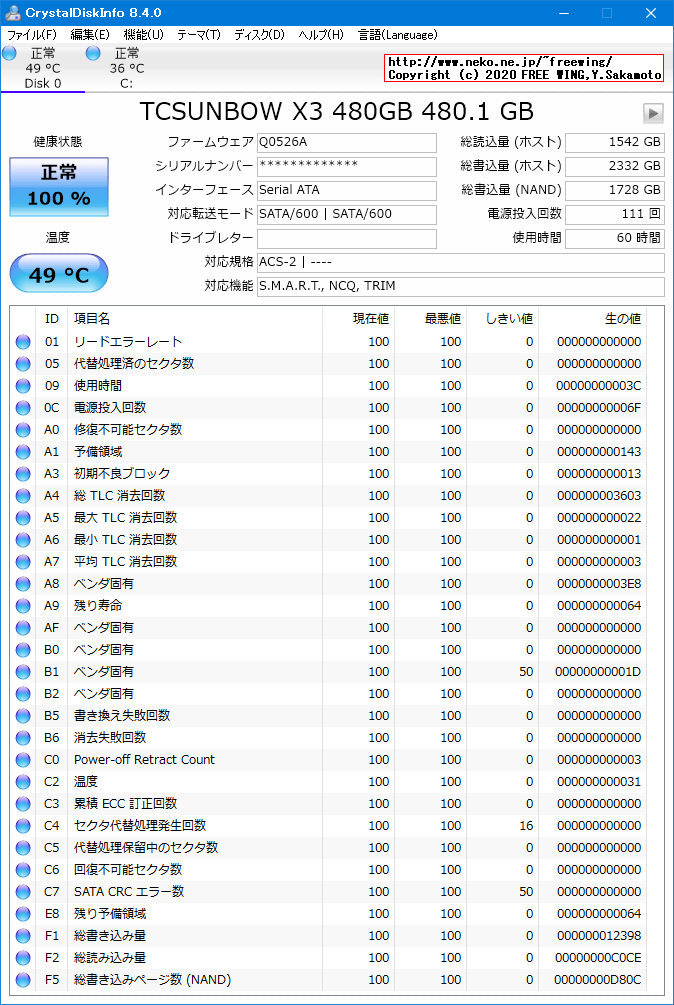Click status orb for 09 使用時間
This screenshot has height=1005, width=674.
point(23,386)
